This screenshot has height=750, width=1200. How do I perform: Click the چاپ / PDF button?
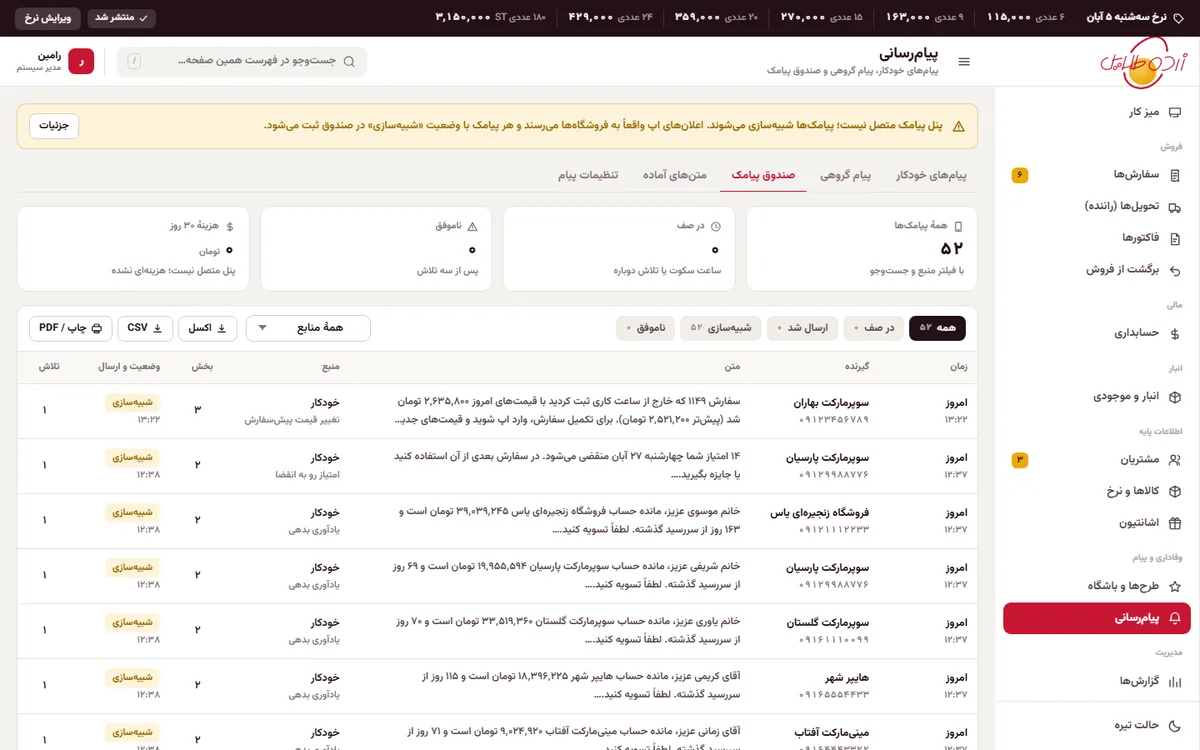coord(70,328)
